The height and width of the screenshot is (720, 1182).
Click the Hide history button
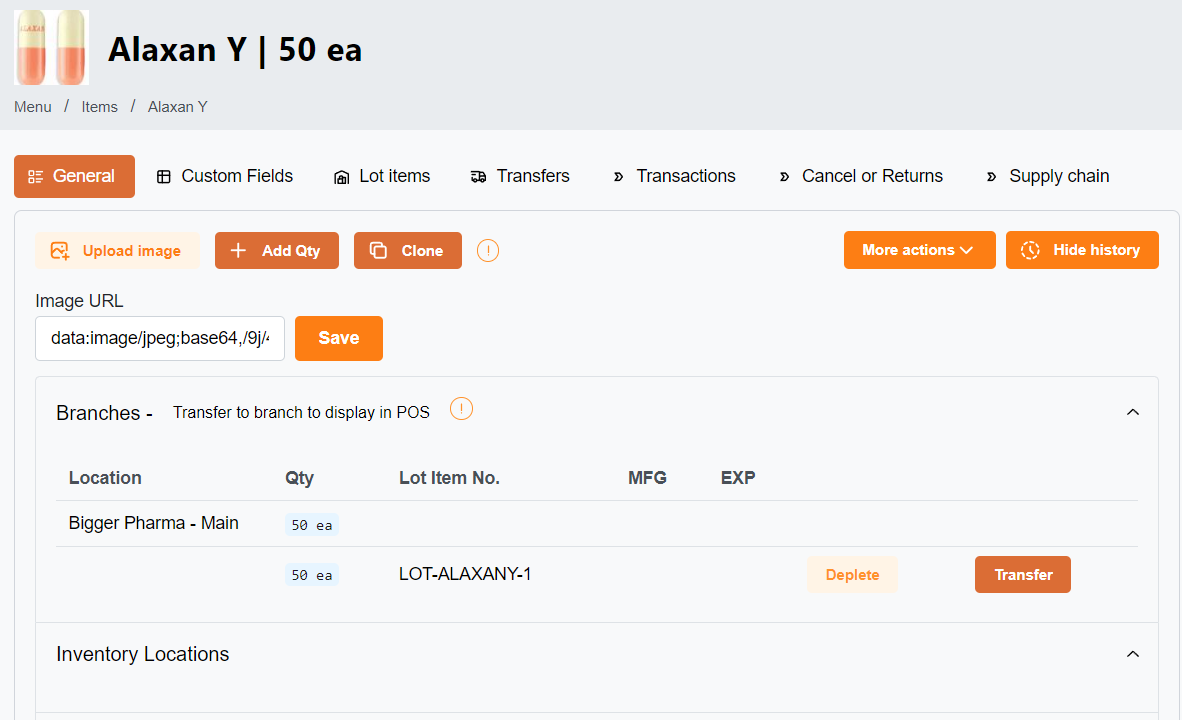click(1082, 250)
